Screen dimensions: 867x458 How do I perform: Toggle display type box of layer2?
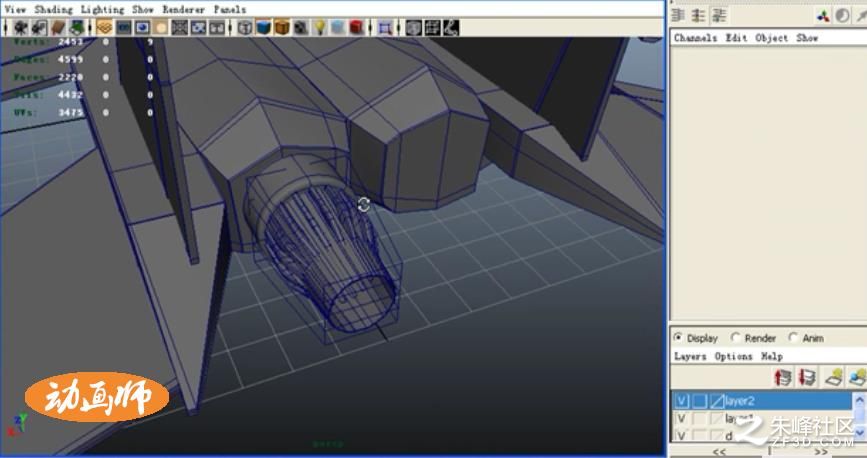(699, 401)
